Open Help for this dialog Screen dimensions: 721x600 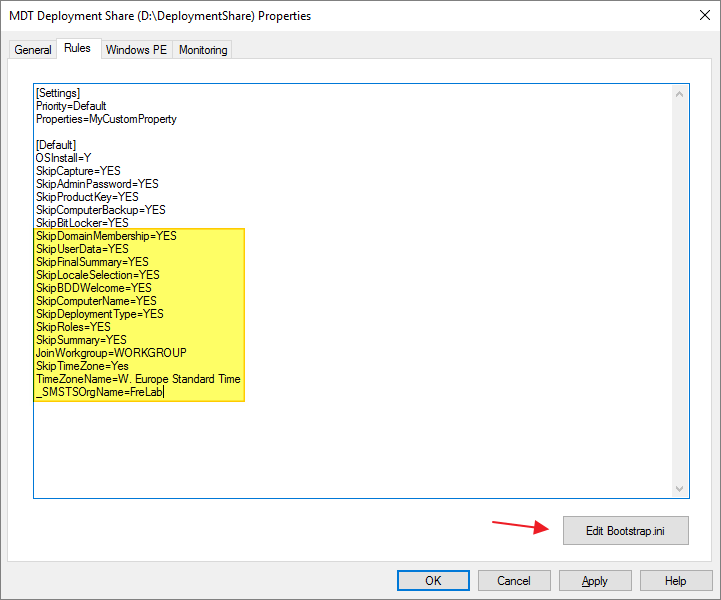click(676, 581)
